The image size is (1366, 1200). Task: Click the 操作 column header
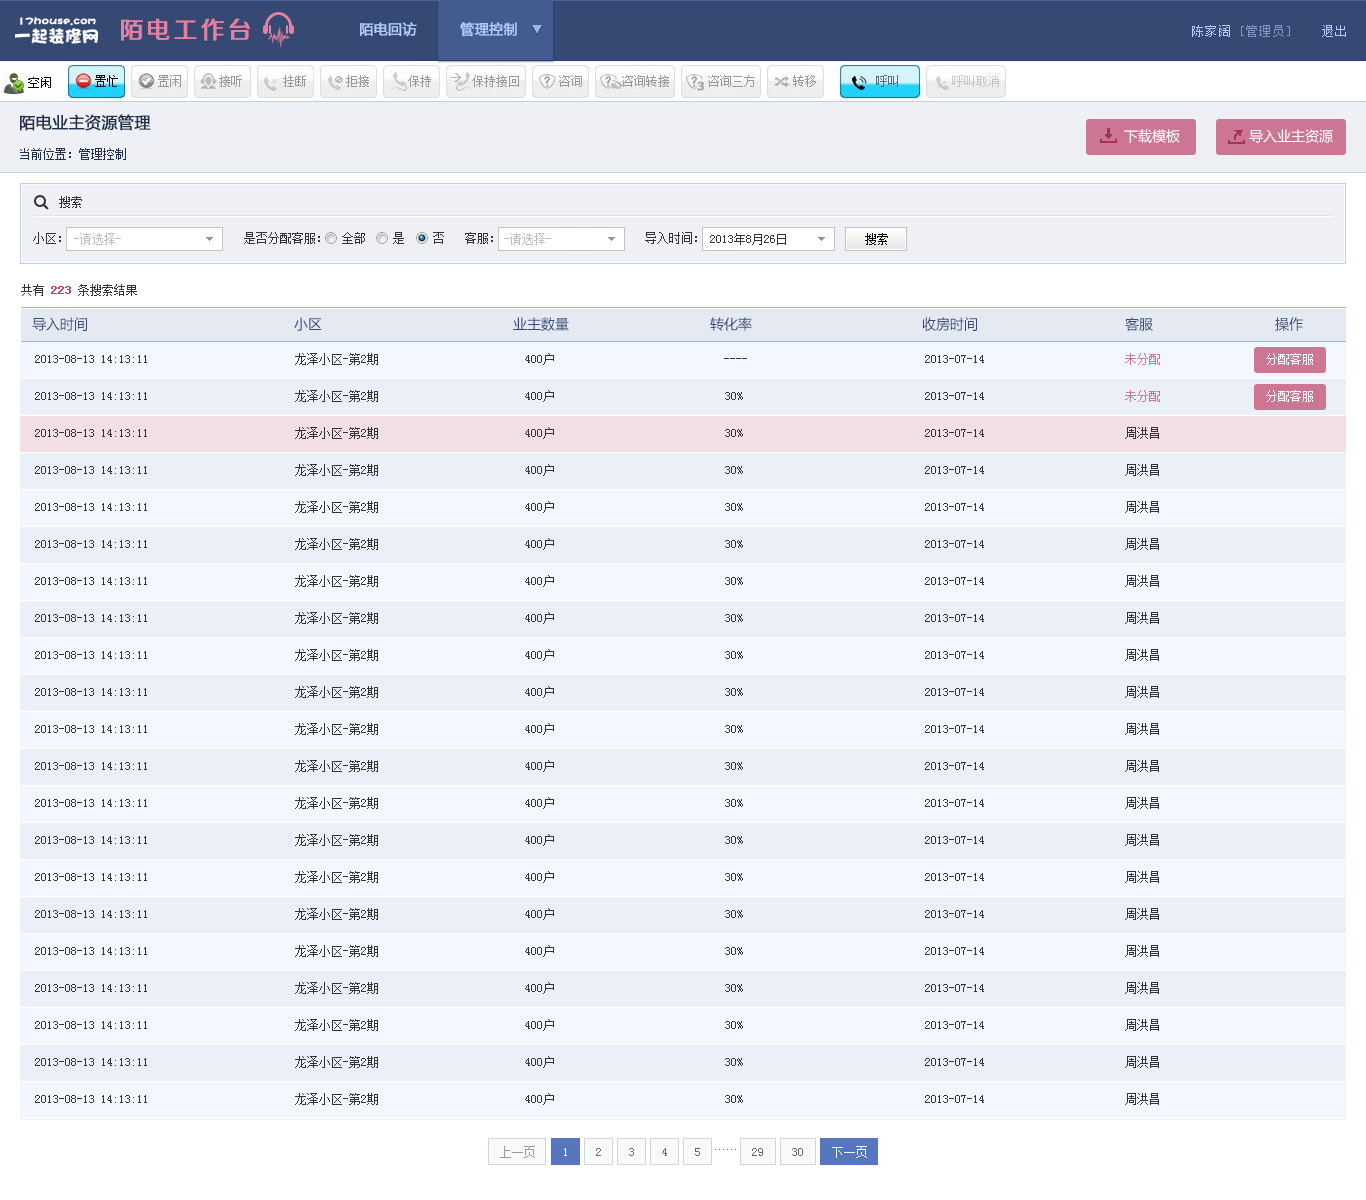coord(1289,325)
